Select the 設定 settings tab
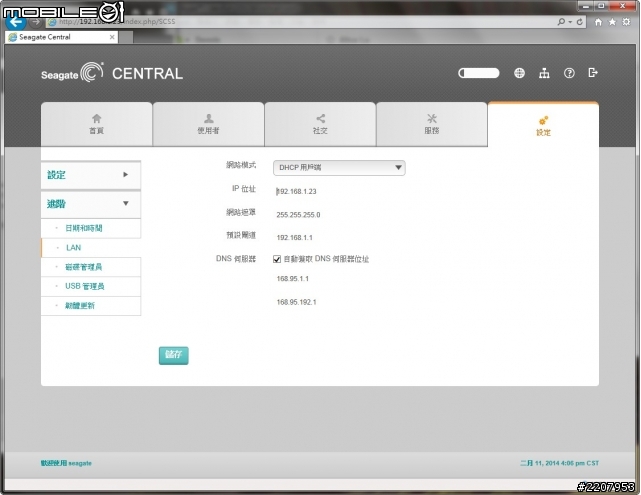Viewport: 641px width, 495px height. (543, 125)
